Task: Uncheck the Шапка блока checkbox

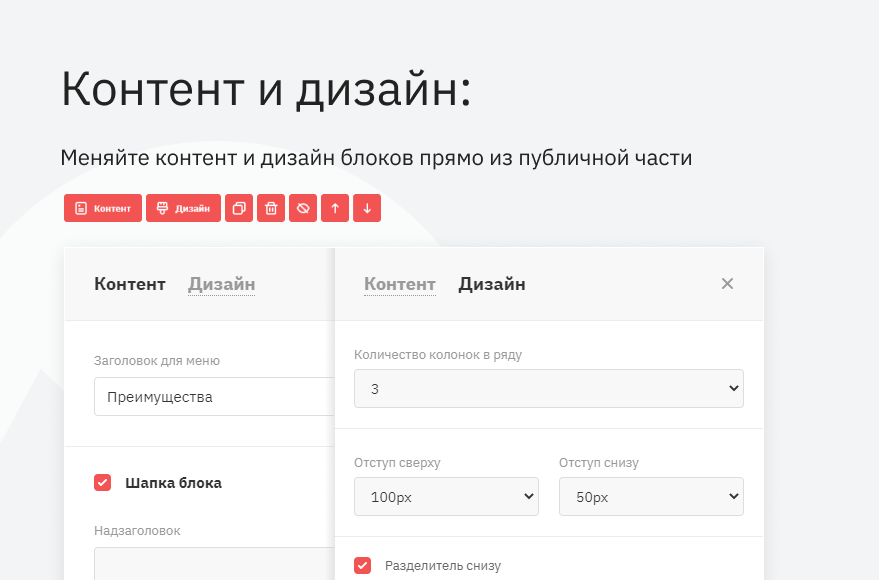Action: pos(102,483)
